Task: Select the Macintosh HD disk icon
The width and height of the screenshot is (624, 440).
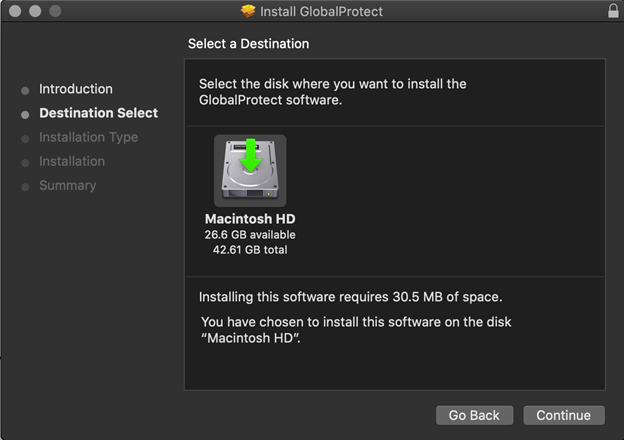Action: click(x=249, y=171)
